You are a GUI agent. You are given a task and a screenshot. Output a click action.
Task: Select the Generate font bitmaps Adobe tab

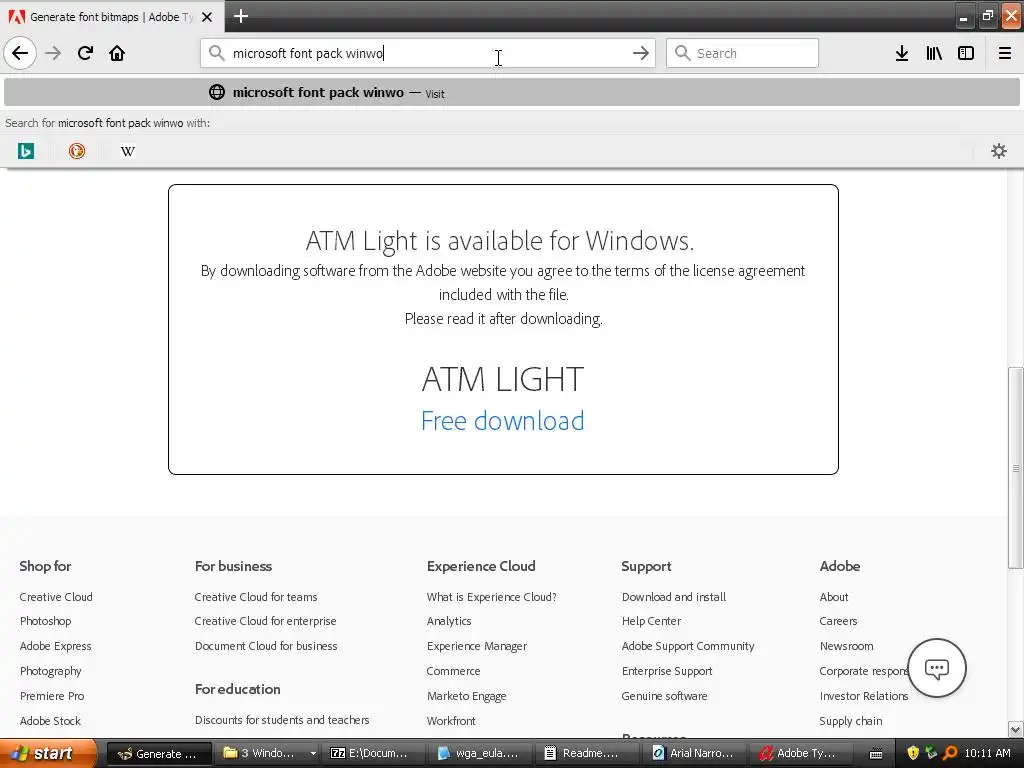pyautogui.click(x=112, y=17)
